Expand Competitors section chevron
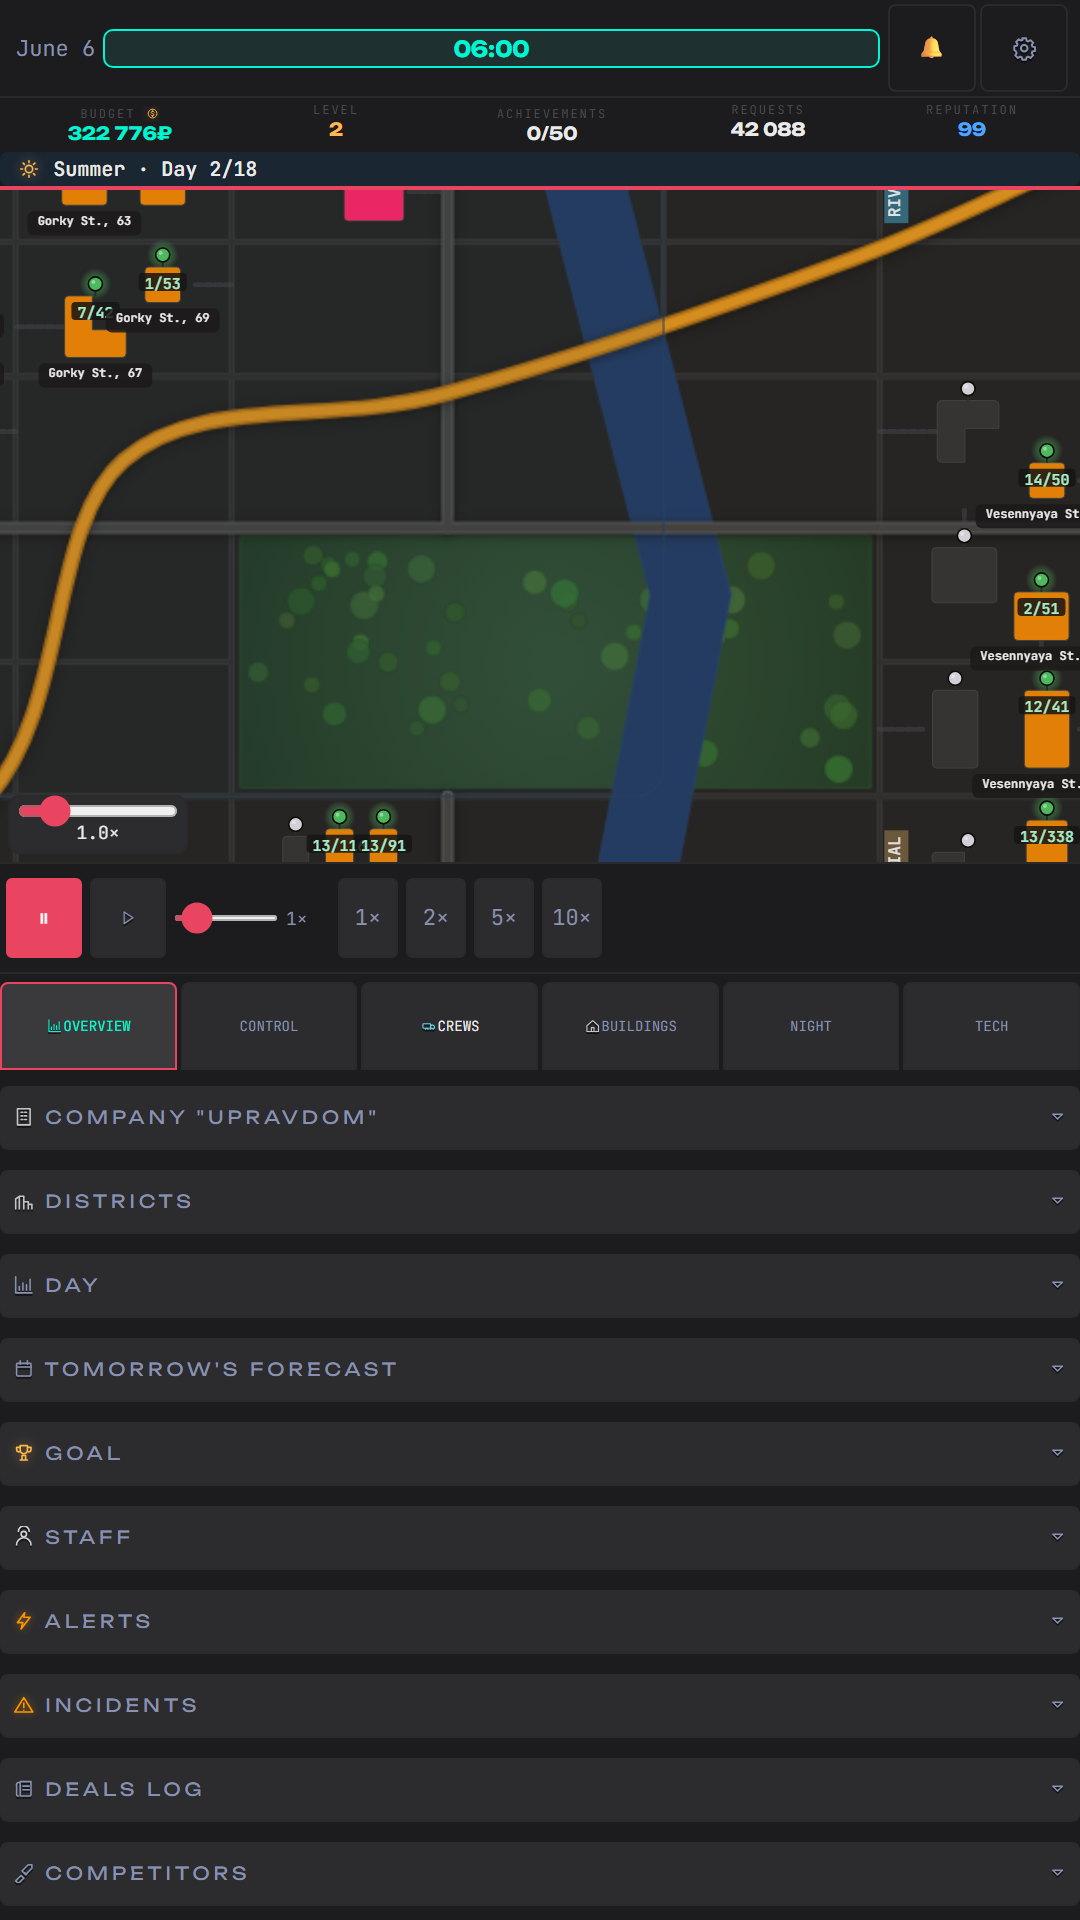Viewport: 1080px width, 1920px height. pyautogui.click(x=1057, y=1873)
